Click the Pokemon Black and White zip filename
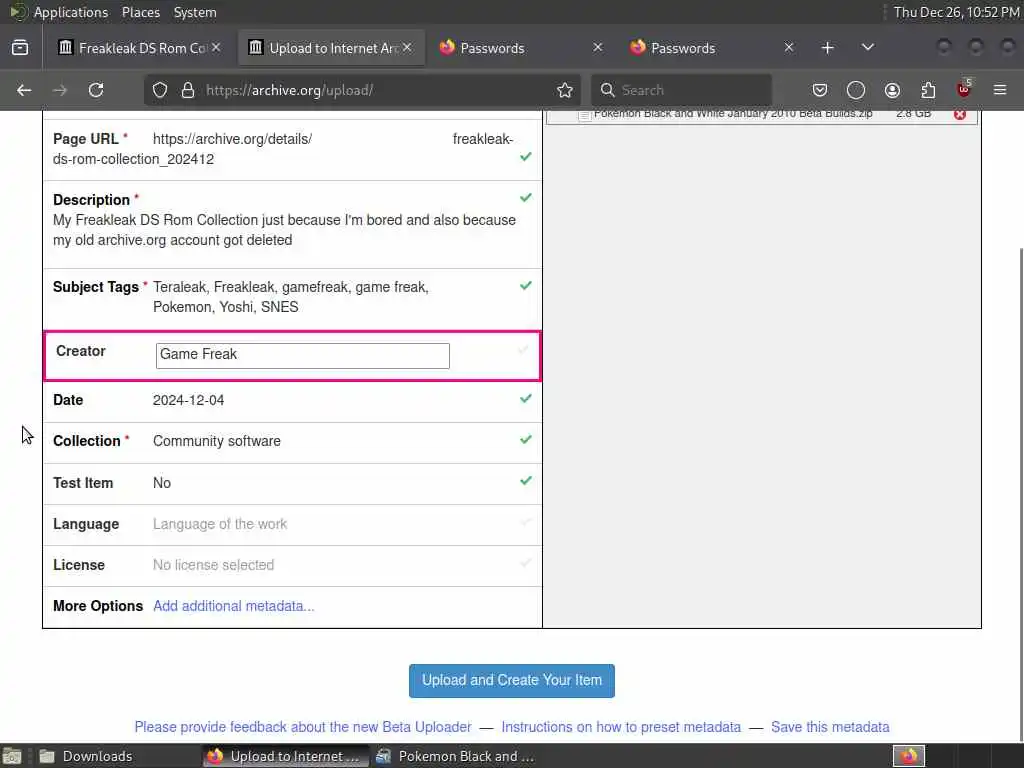 733,114
